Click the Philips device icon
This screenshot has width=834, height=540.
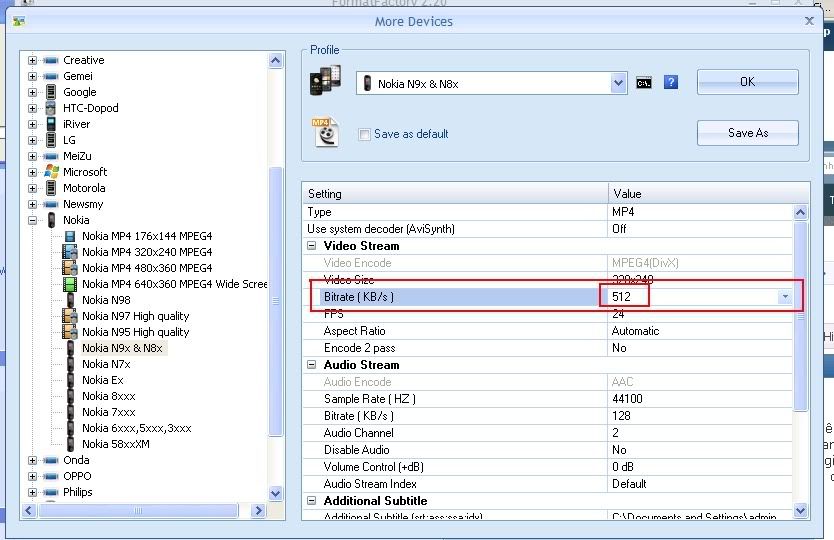click(x=51, y=492)
